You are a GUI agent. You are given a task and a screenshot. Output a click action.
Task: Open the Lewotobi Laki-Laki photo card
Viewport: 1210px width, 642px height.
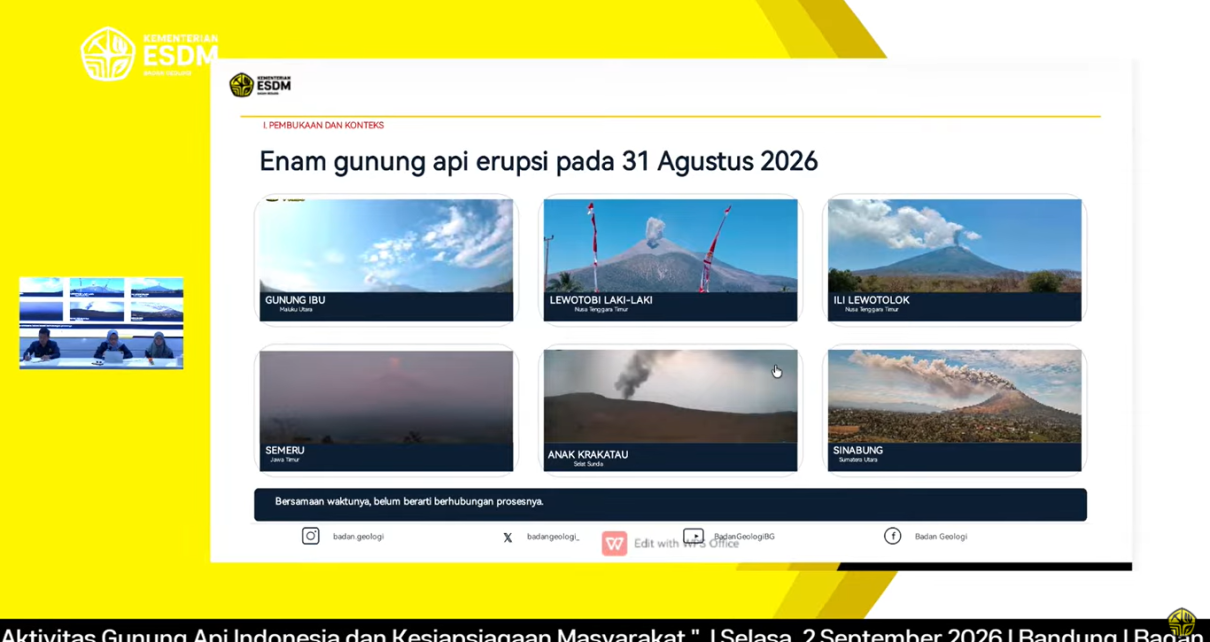coord(670,260)
